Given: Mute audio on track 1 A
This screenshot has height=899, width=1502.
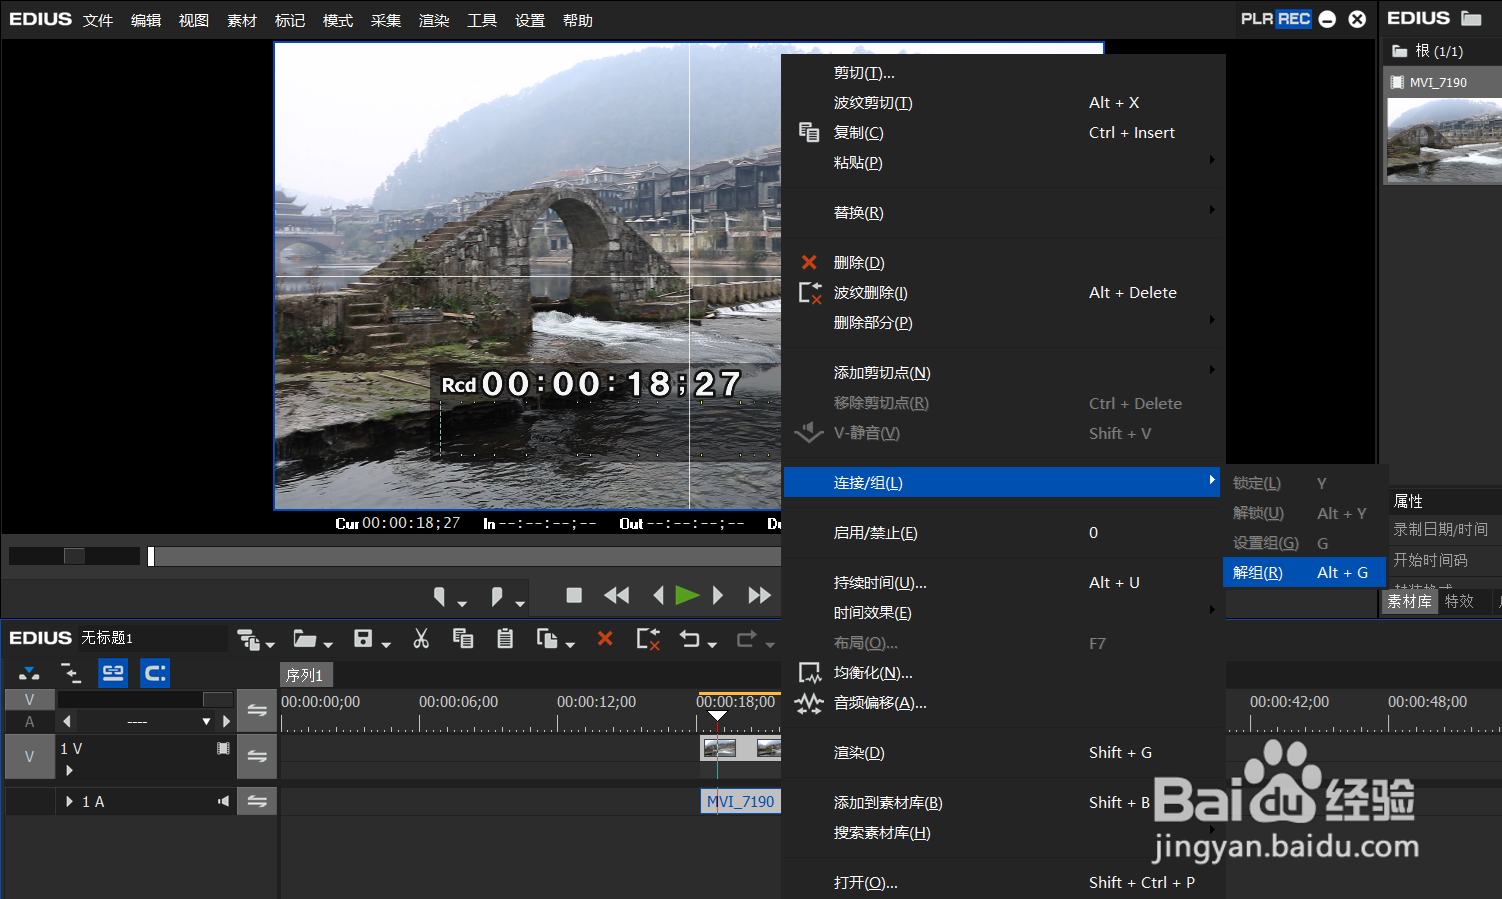Looking at the screenshot, I should point(223,801).
